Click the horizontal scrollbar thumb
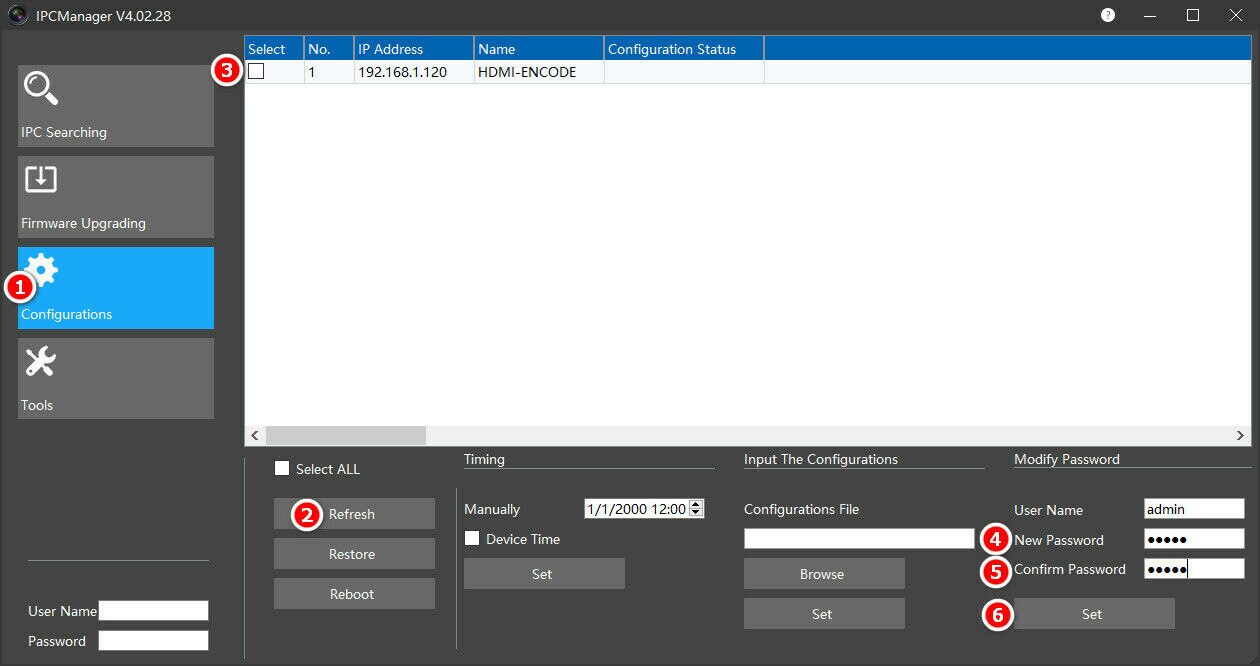Viewport: 1260px width, 666px height. (x=345, y=435)
